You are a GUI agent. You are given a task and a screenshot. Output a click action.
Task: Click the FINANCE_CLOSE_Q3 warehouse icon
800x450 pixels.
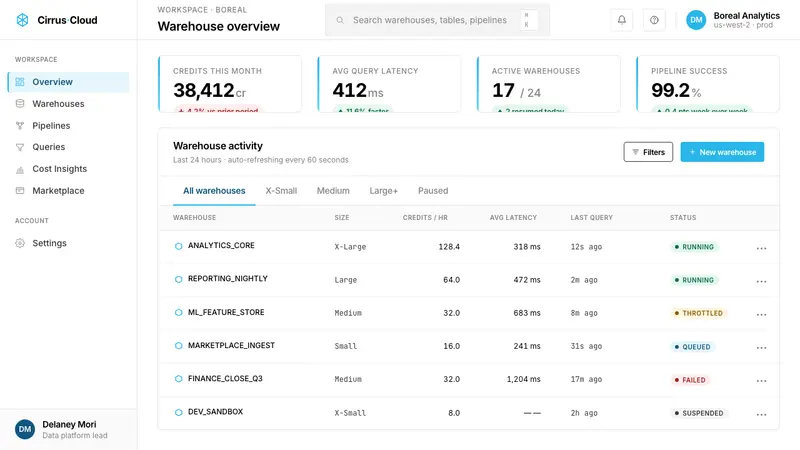(x=178, y=379)
